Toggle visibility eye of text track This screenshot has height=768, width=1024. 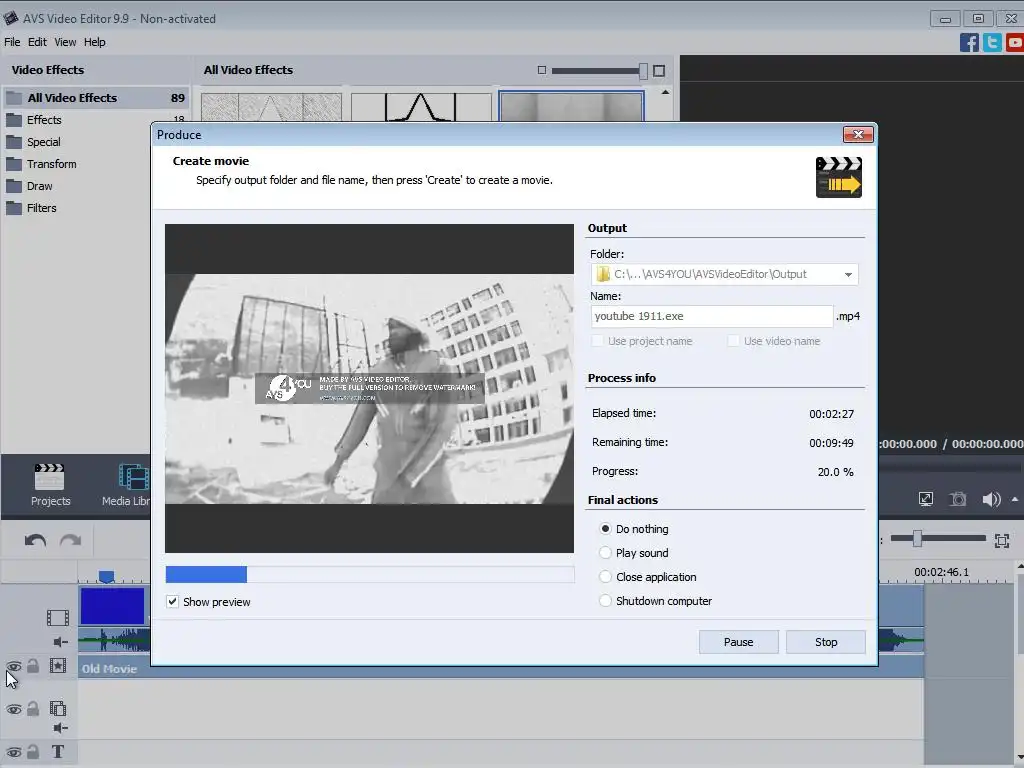(x=14, y=752)
